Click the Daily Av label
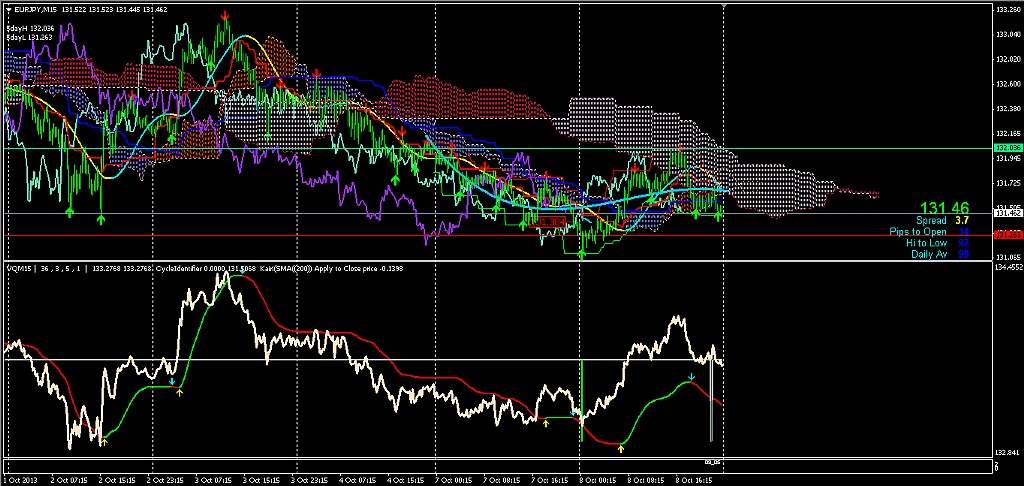Image resolution: width=1024 pixels, height=486 pixels. pyautogui.click(x=929, y=254)
